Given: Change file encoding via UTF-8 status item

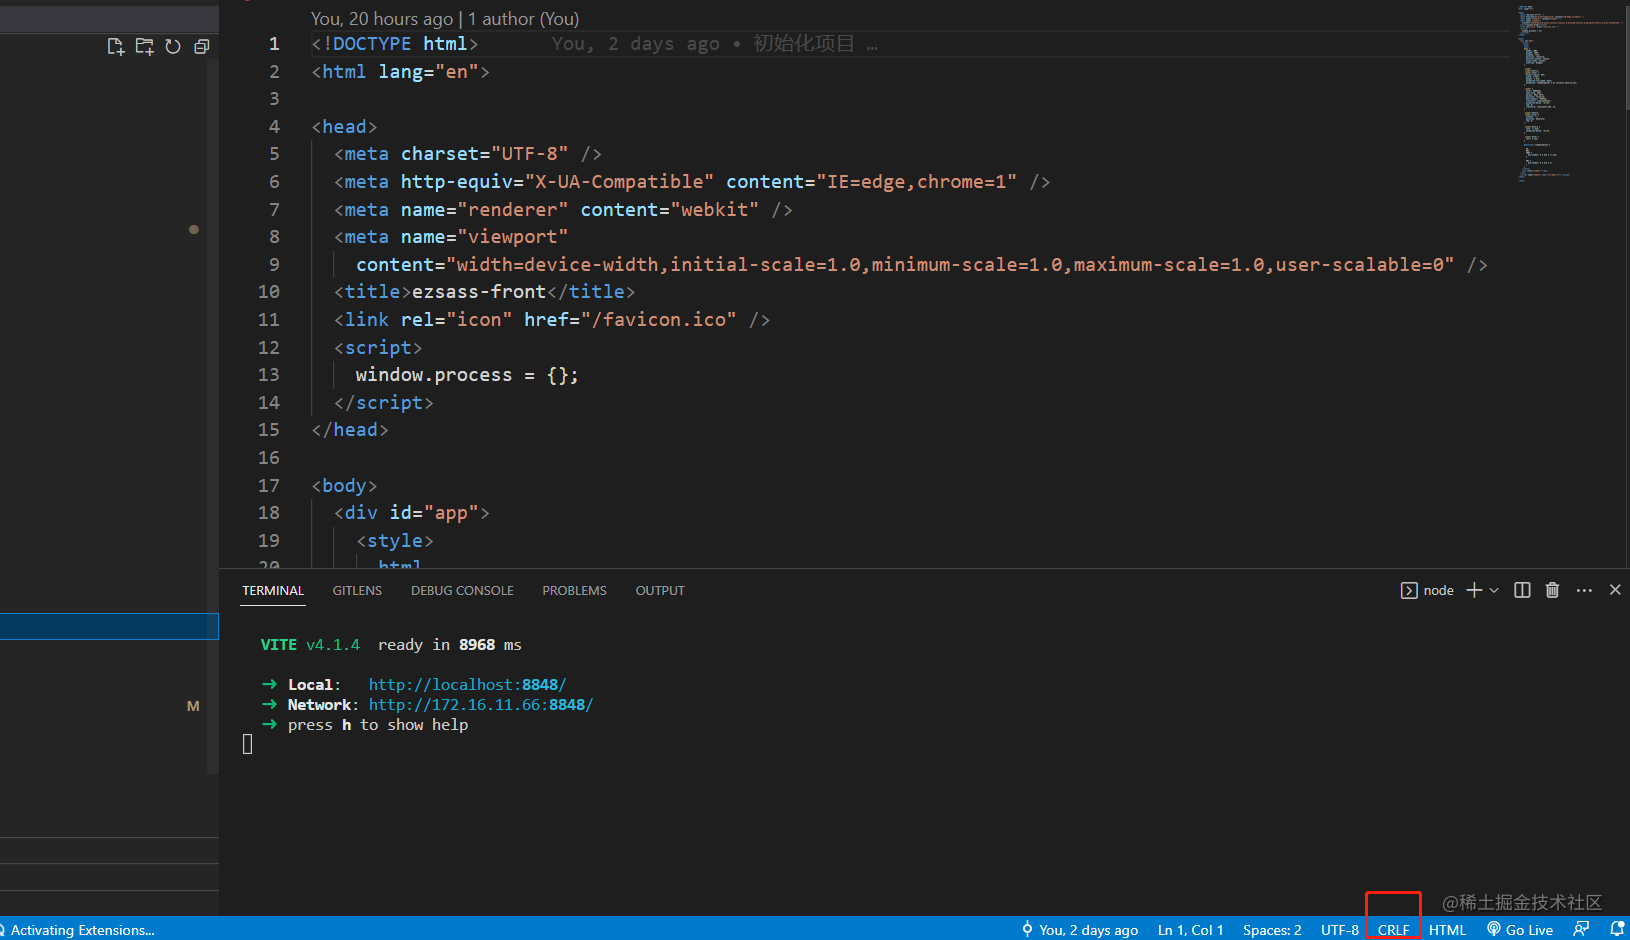Looking at the screenshot, I should tap(1339, 929).
